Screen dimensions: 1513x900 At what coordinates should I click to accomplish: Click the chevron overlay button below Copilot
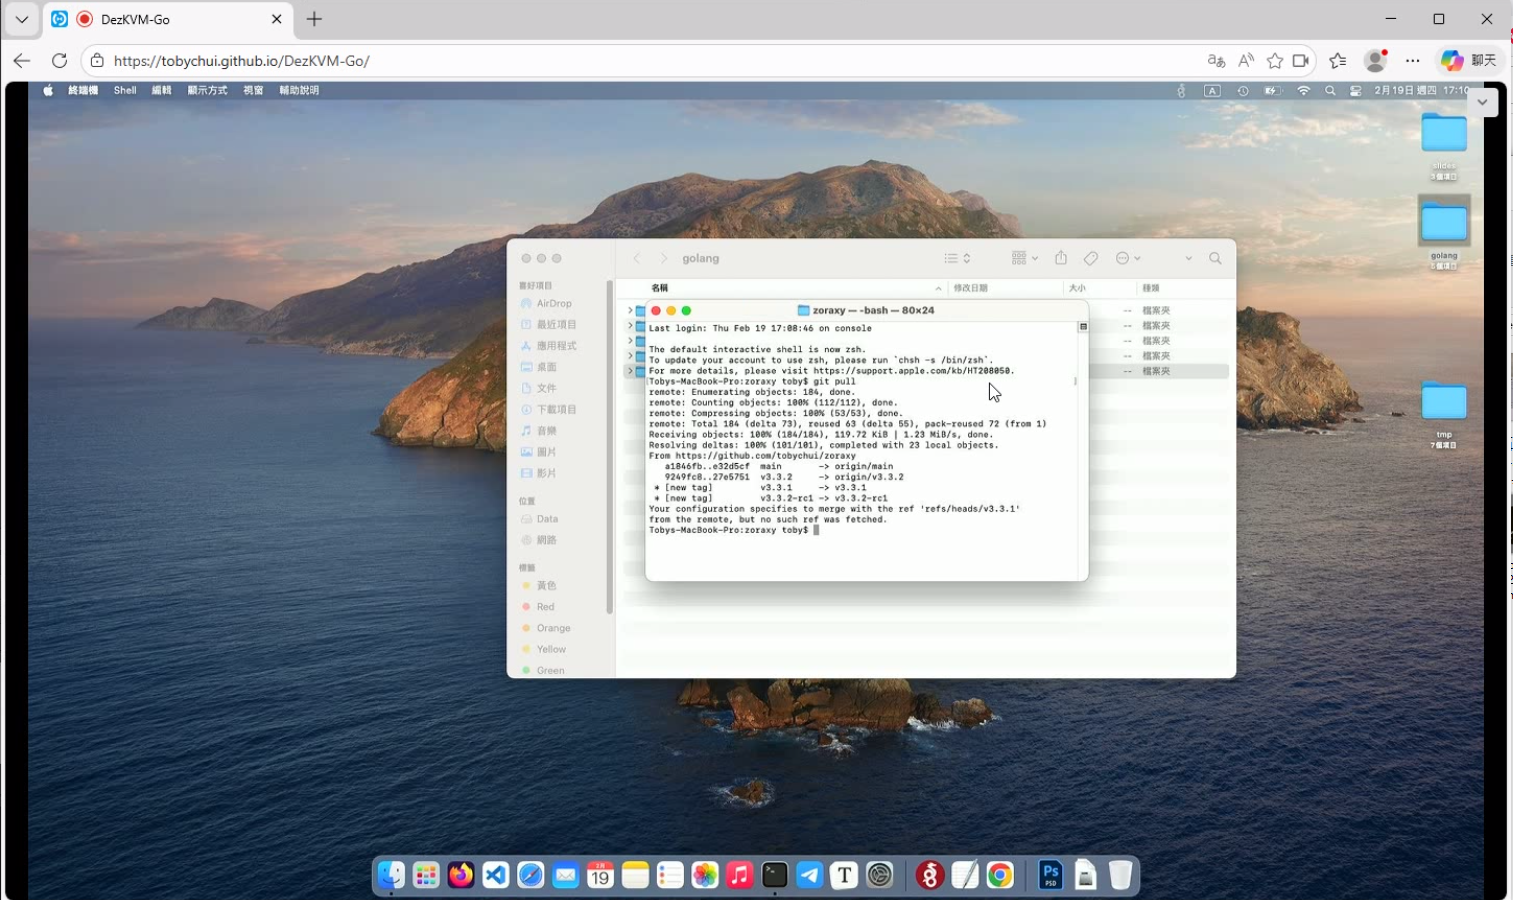tap(1482, 102)
